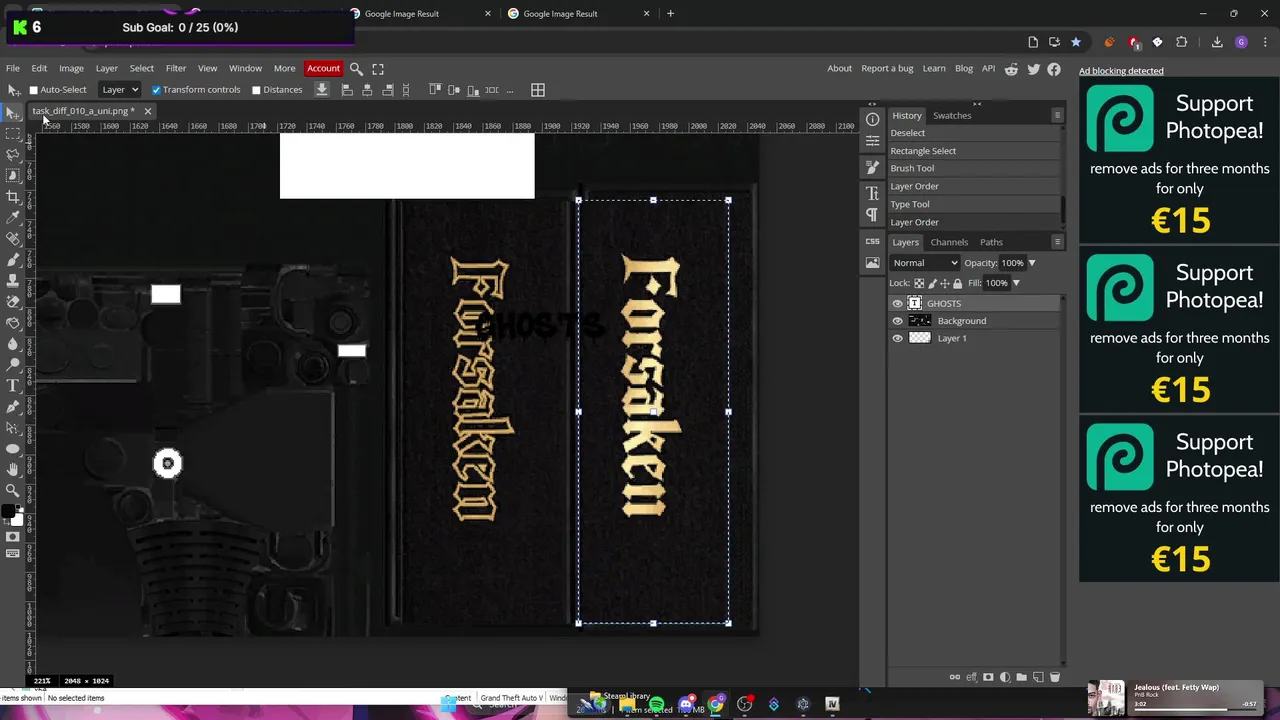Open the CSS side panel
This screenshot has width=1280, height=720.
pos(872,241)
